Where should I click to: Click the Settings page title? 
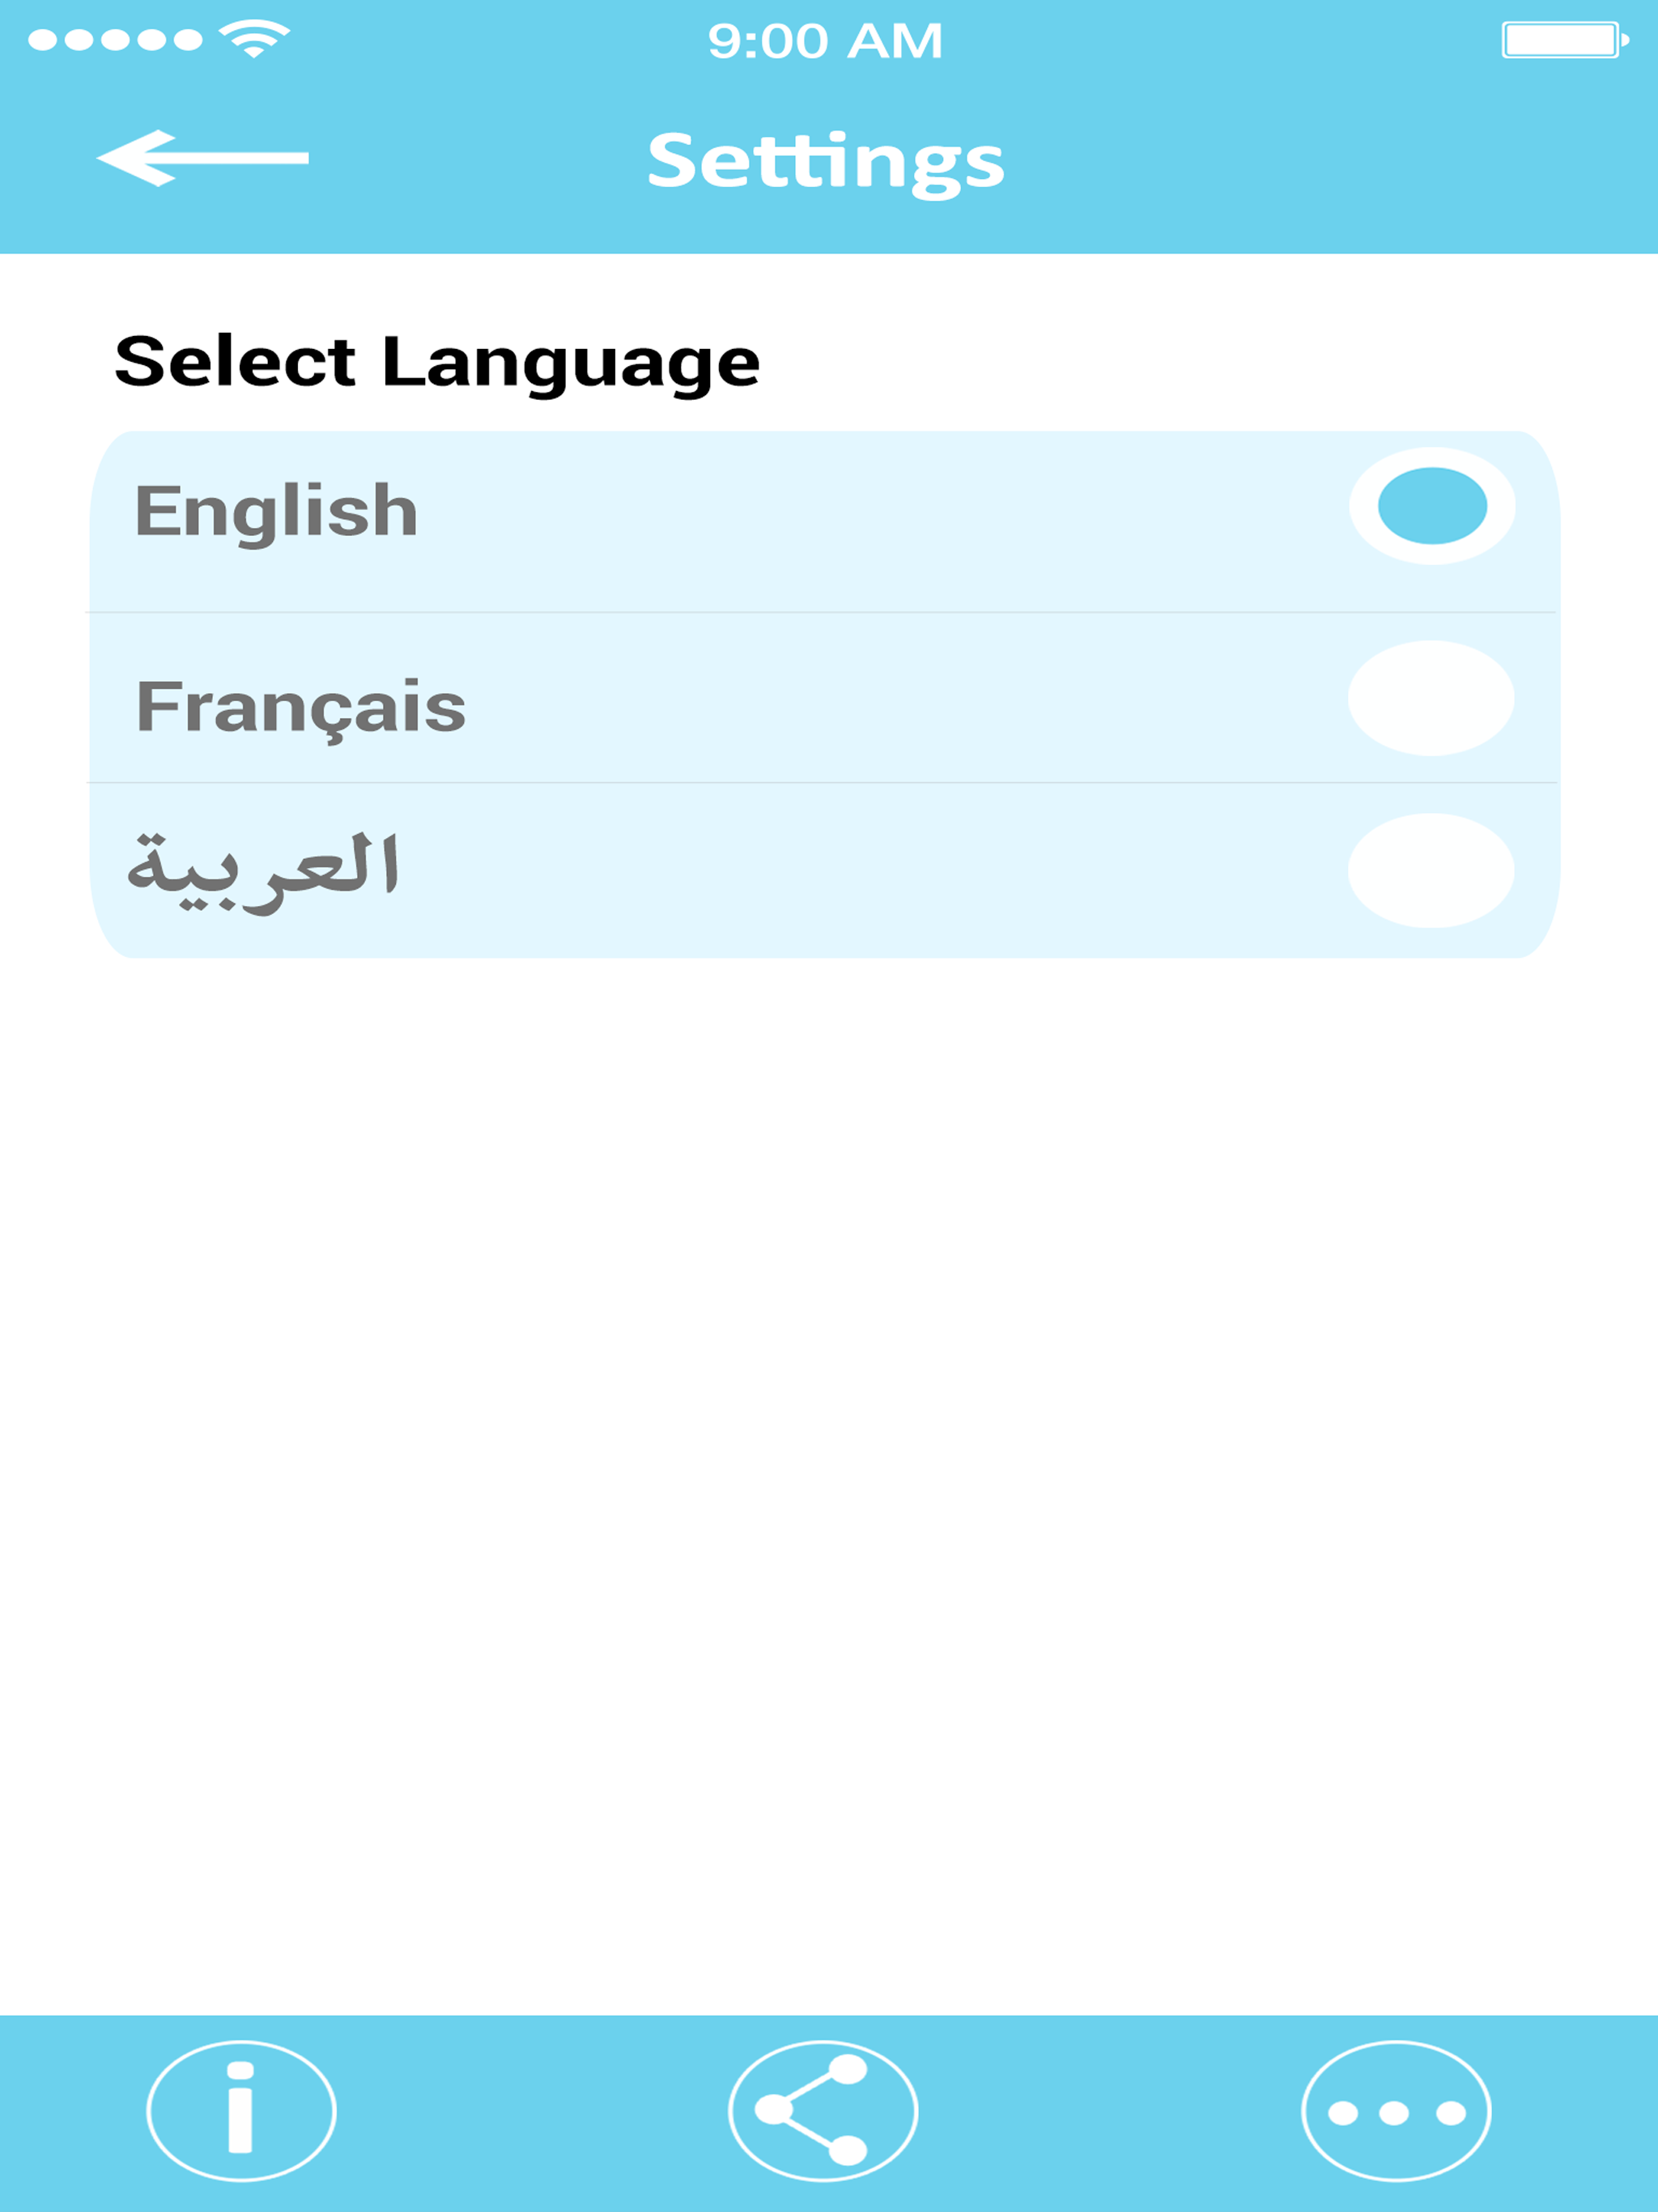tap(826, 160)
